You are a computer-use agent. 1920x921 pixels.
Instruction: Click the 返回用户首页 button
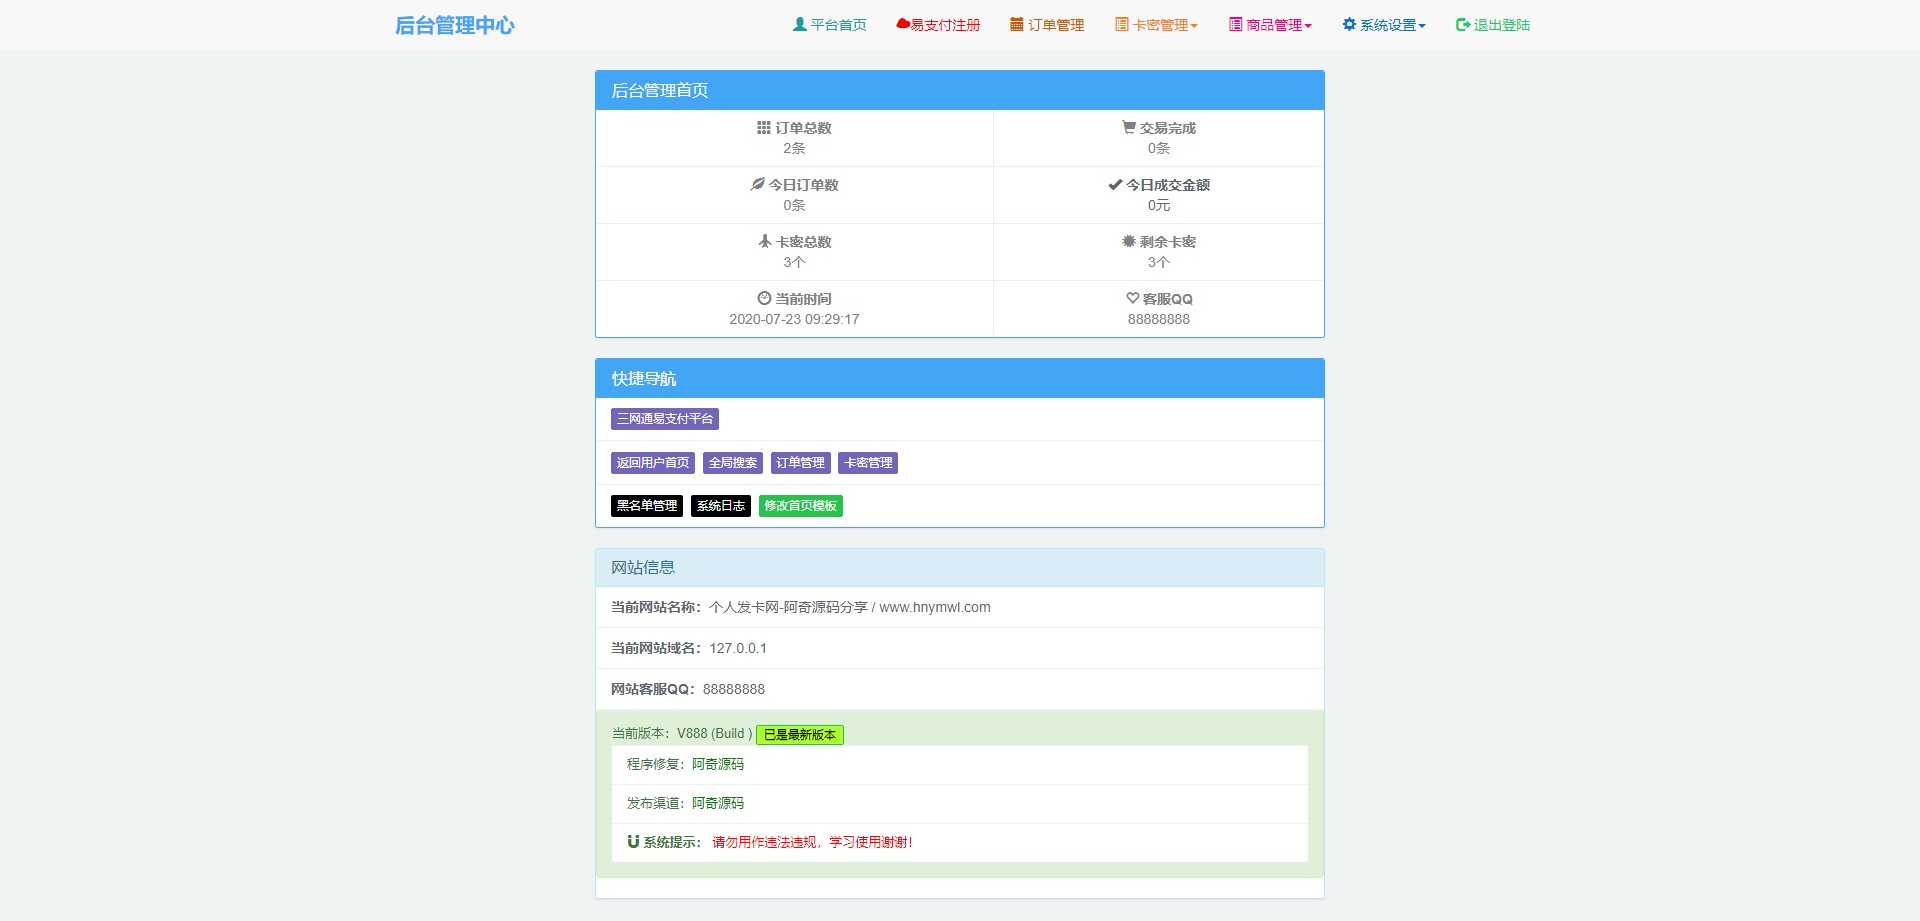click(653, 463)
